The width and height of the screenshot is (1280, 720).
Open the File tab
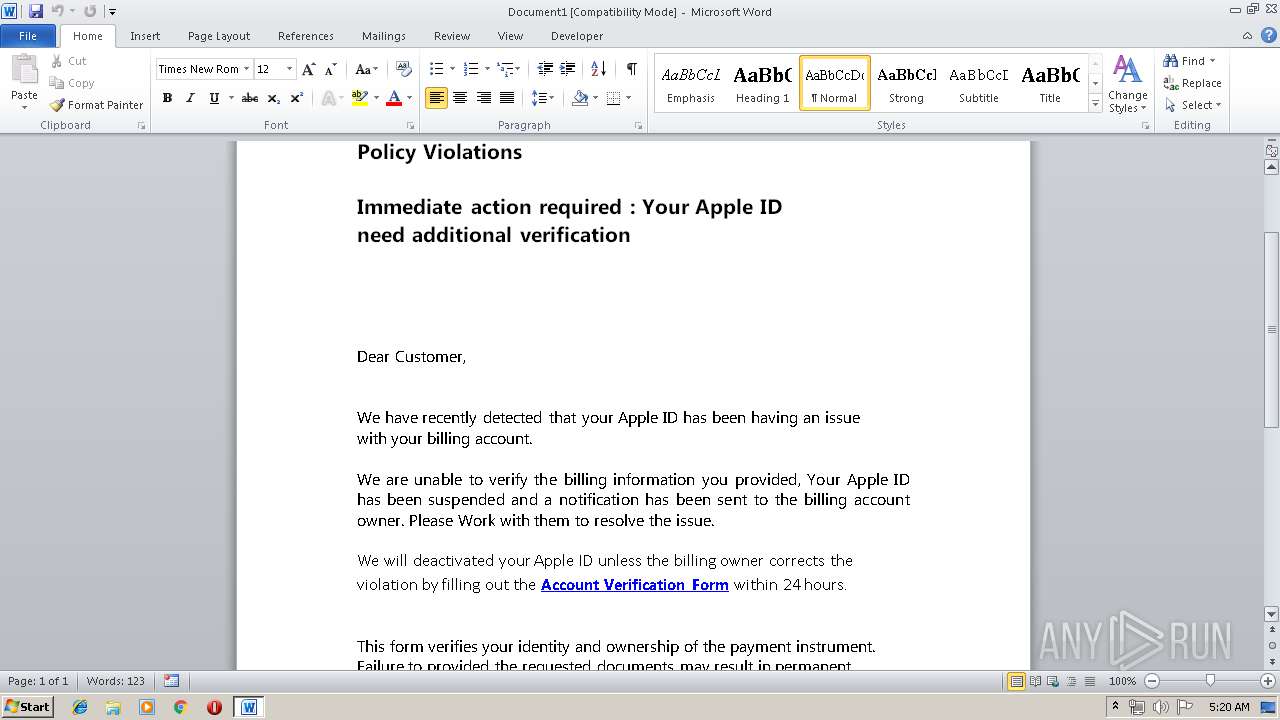coord(28,35)
